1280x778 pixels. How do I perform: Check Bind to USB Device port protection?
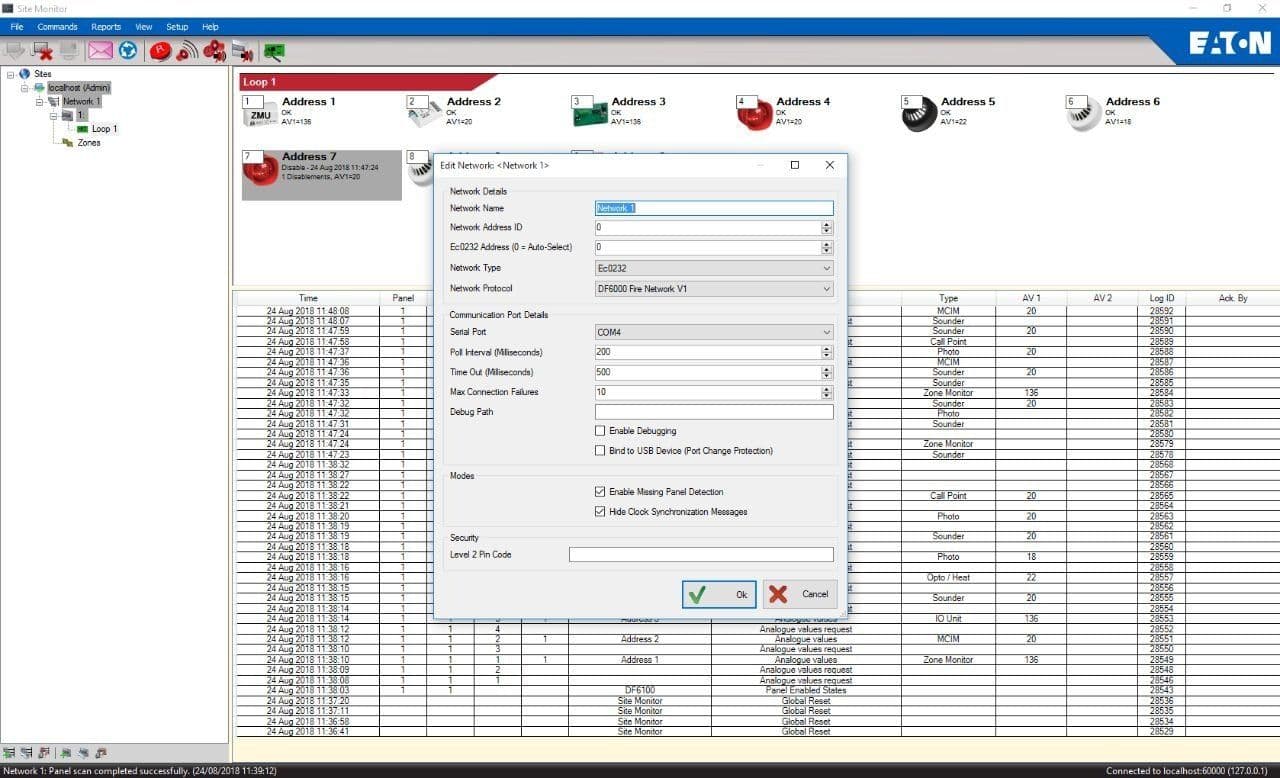pos(600,451)
